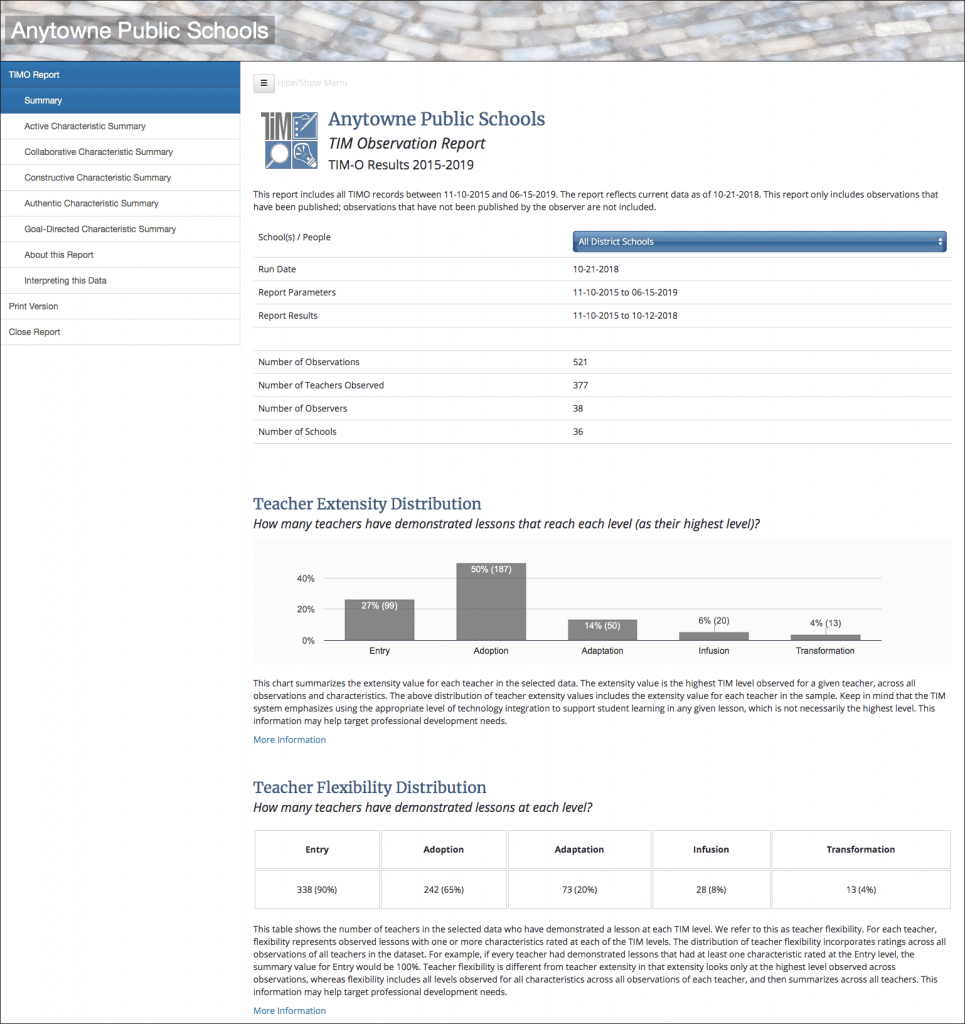
Task: Select Summary in the TIMO Report sidebar
Action: click(45, 100)
